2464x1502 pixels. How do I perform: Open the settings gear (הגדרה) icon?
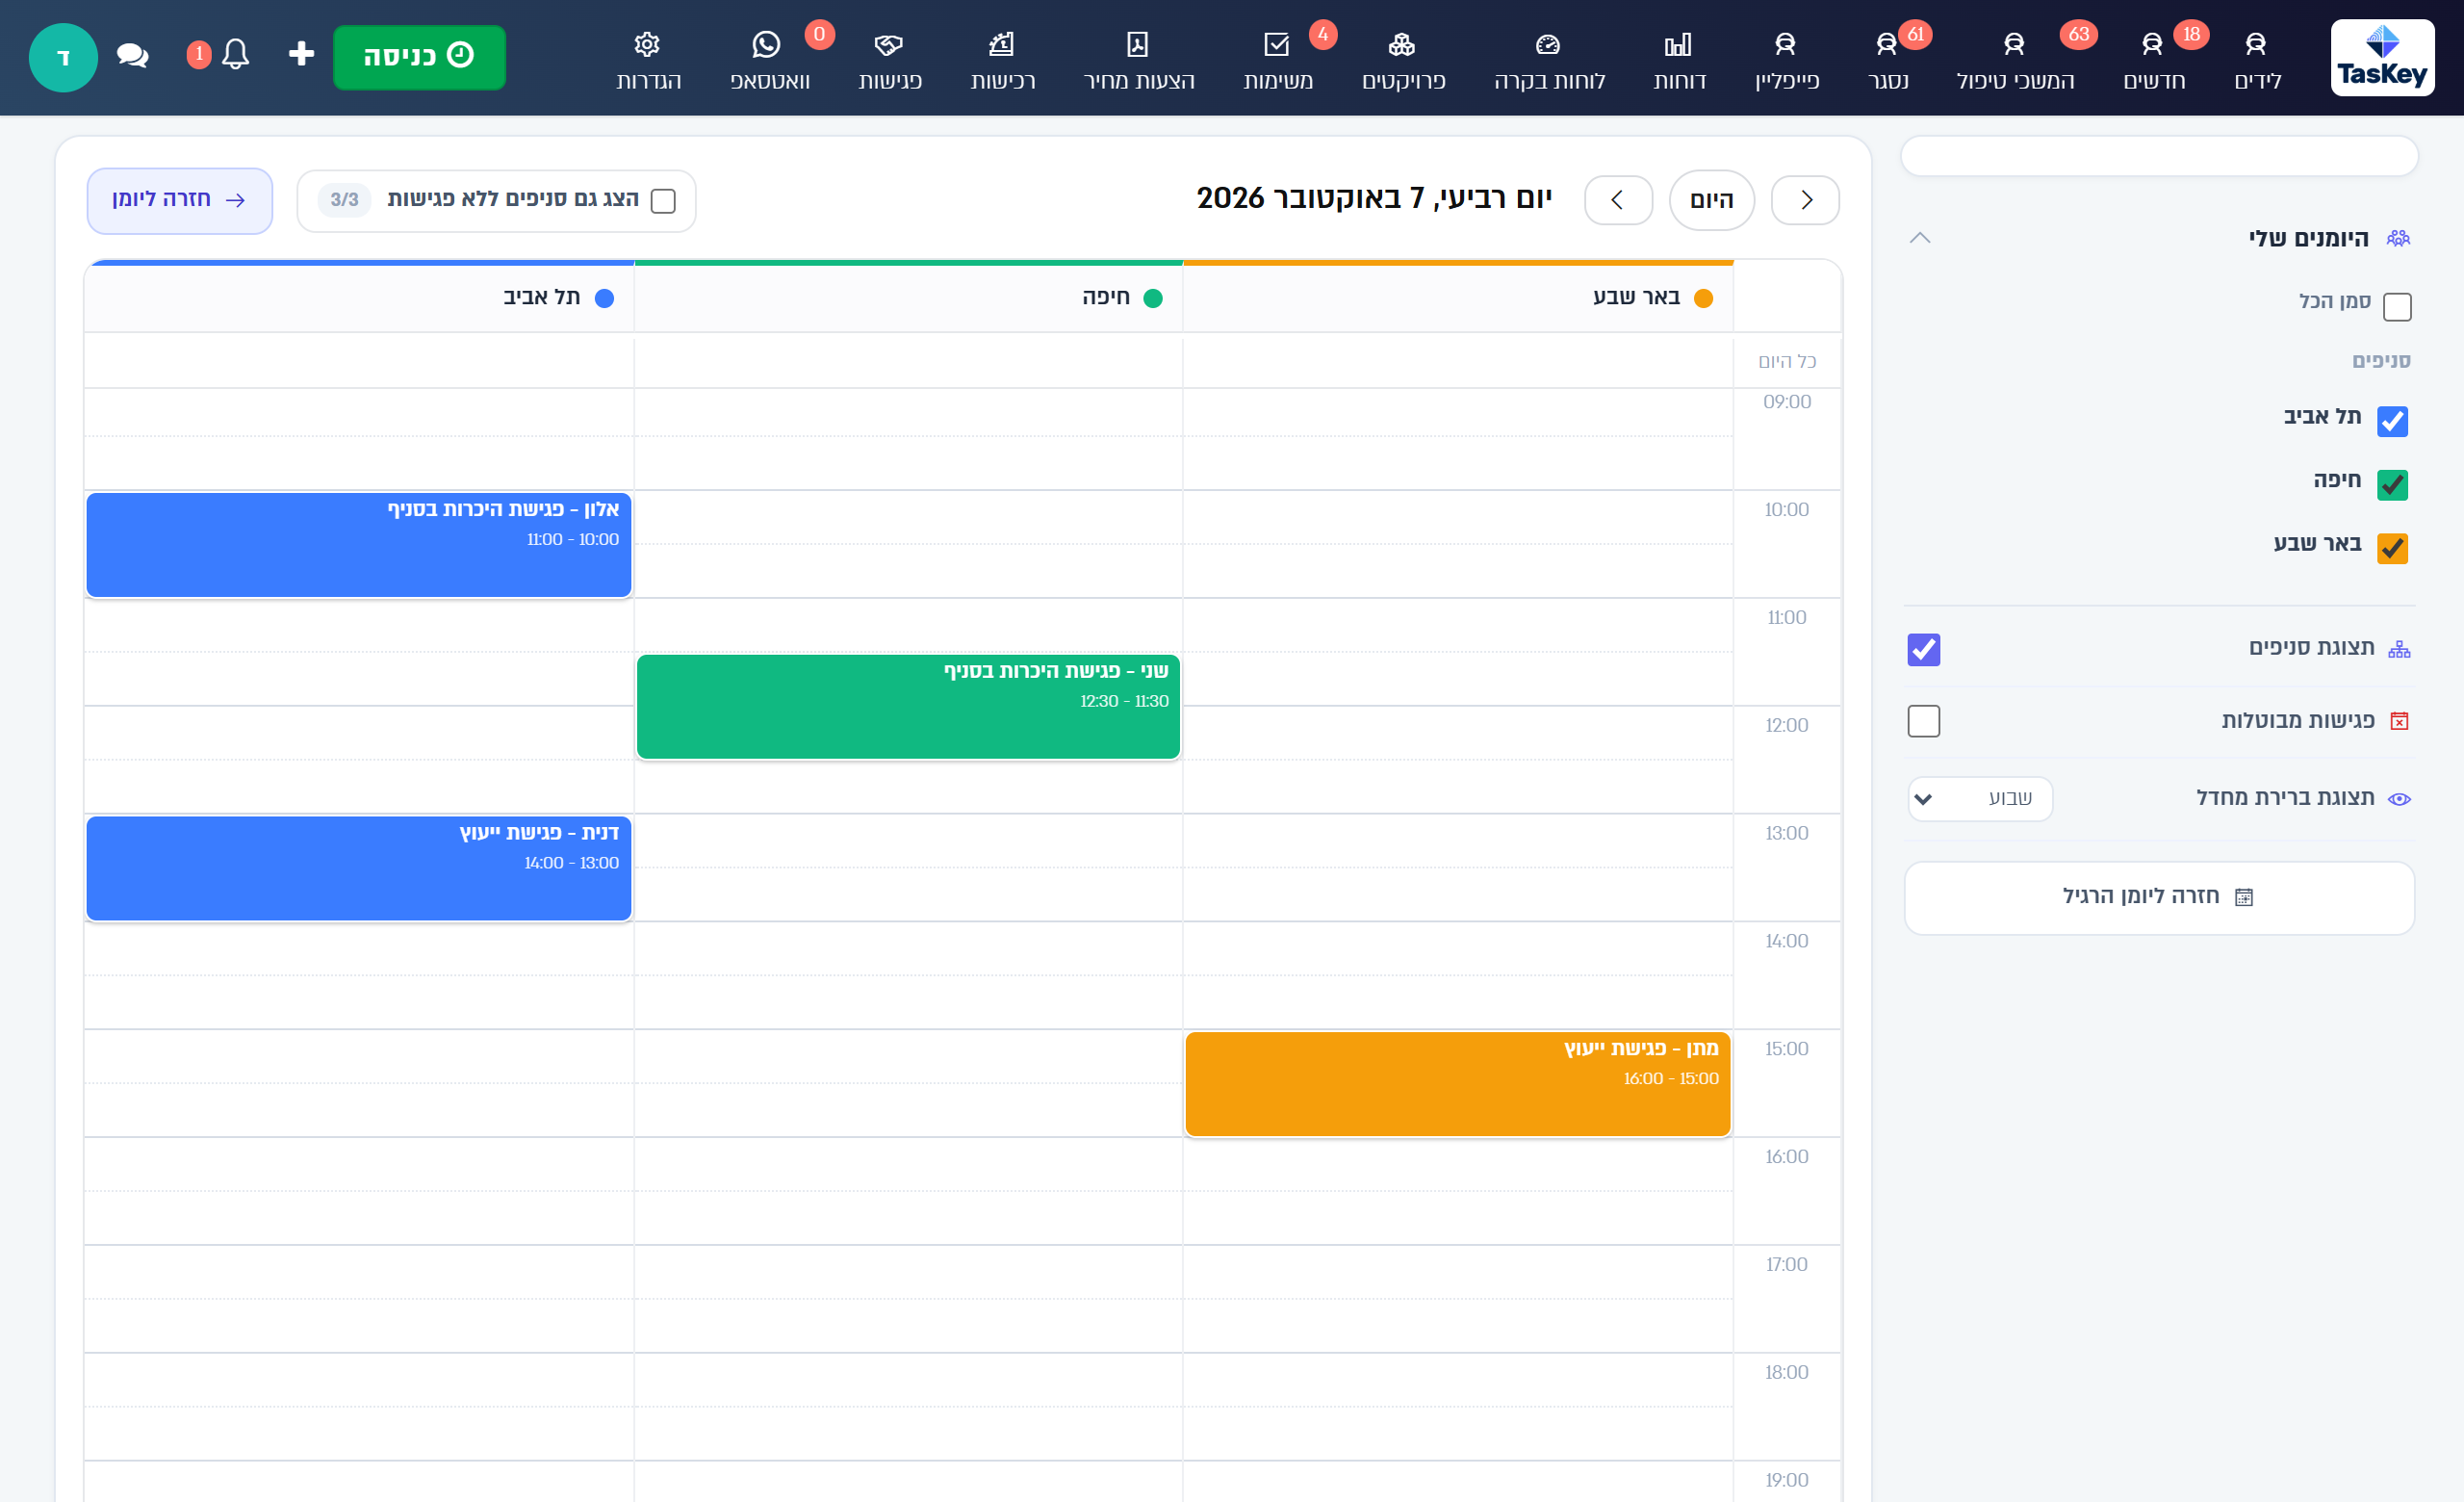[647, 44]
